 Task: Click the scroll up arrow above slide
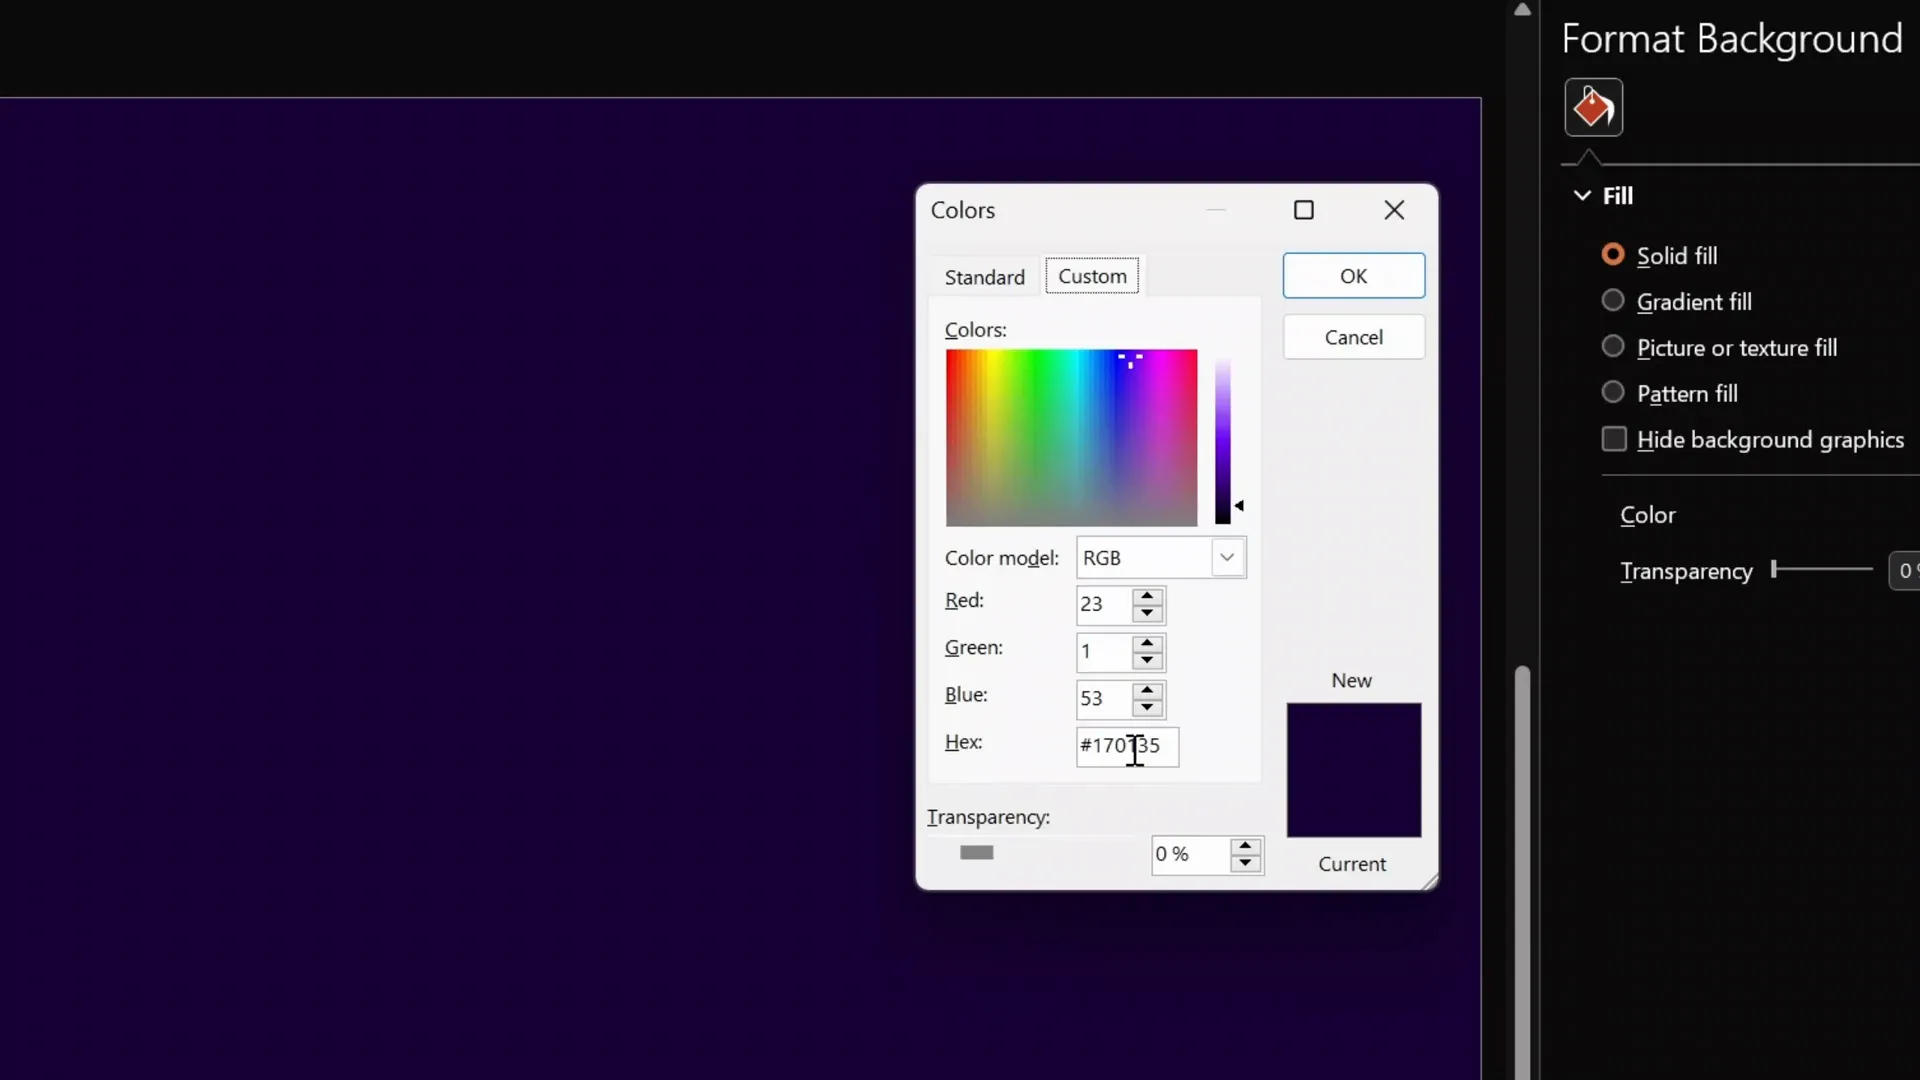[1522, 10]
